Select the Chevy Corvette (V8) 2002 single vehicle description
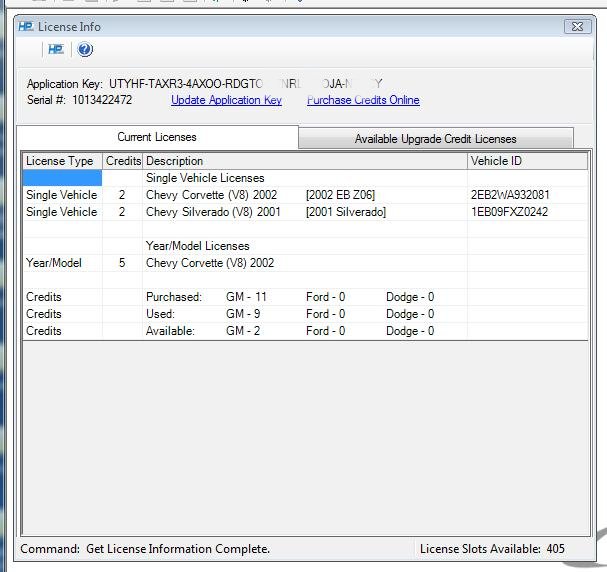The image size is (607, 572). [211, 195]
